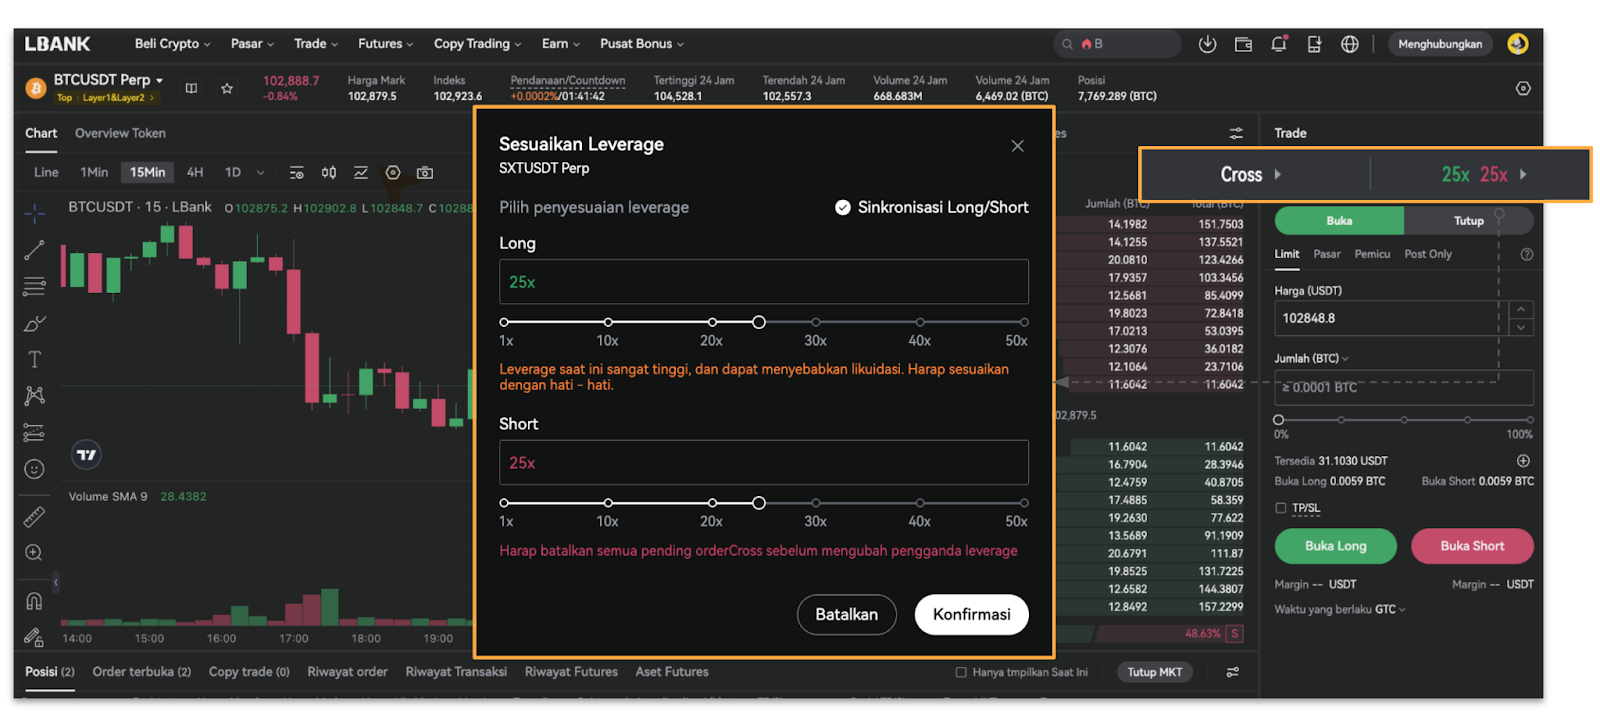Toggle Sinkronisasi Long/Short checkbox
Screen dimensions: 1600x718
click(x=843, y=207)
